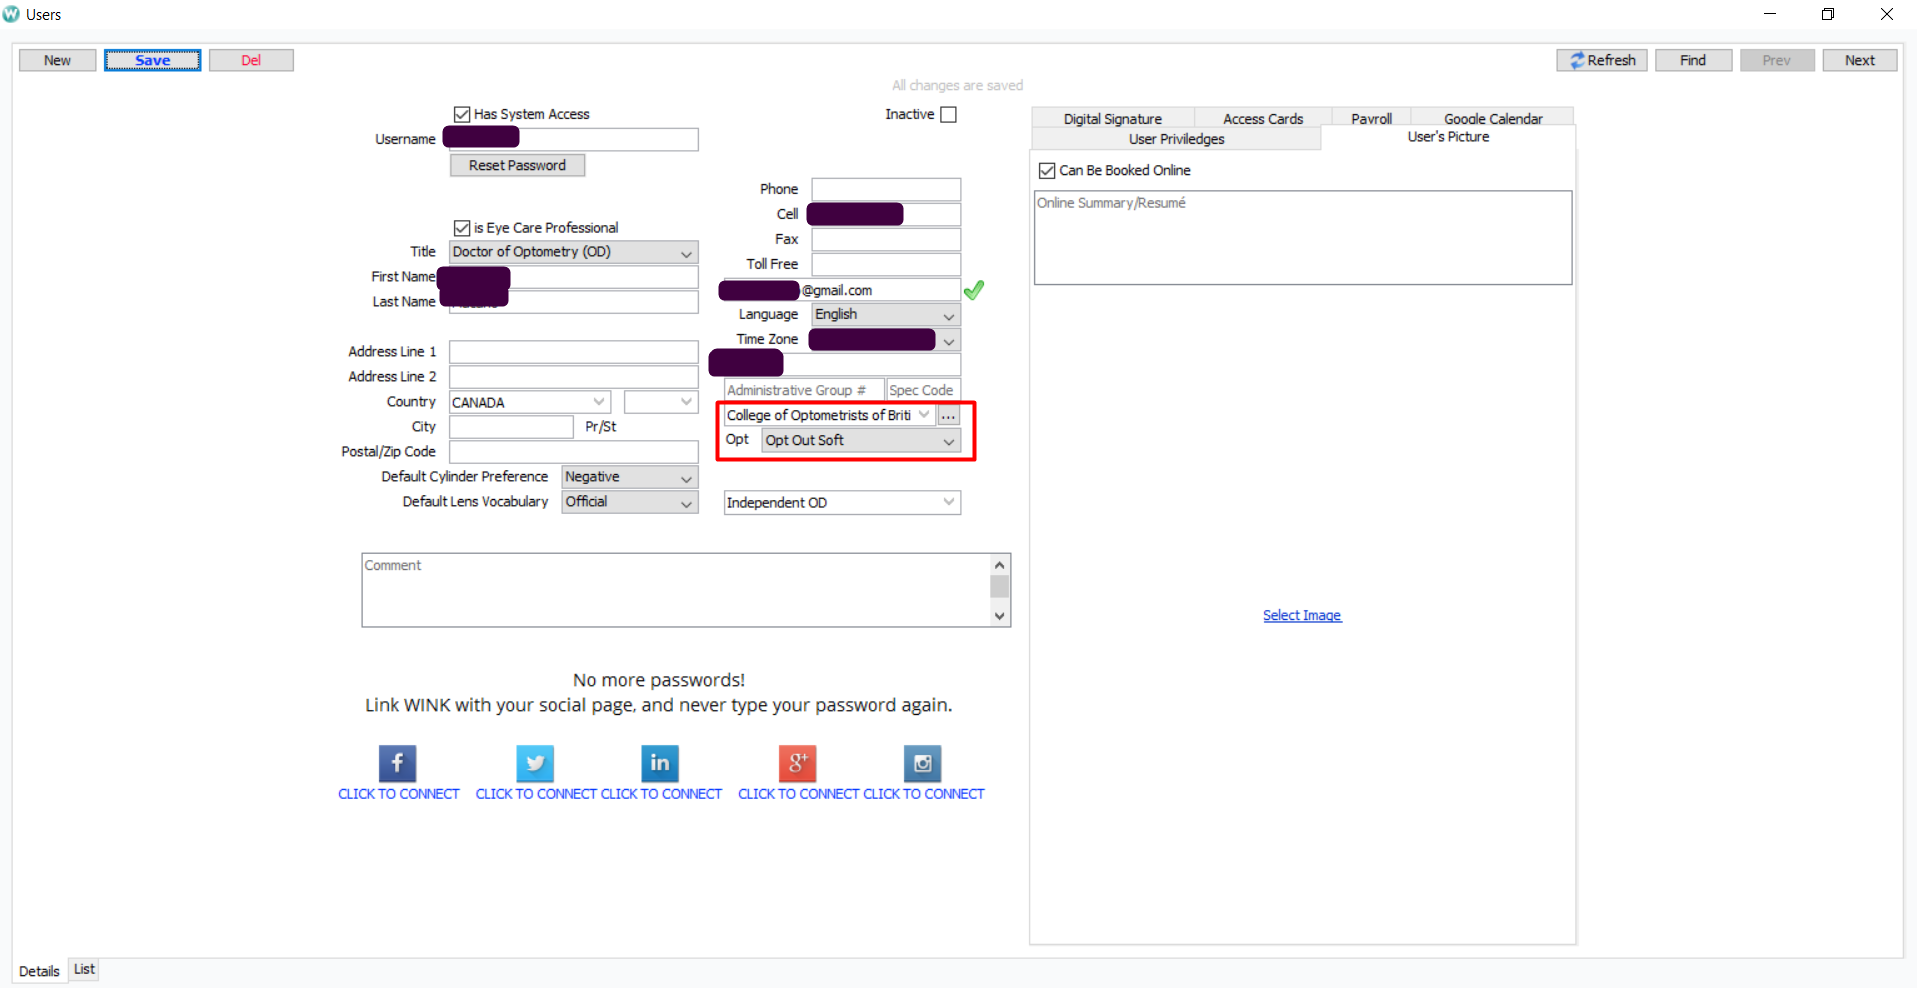Screen dimensions: 1917x988
Task: Click the Reset Password button
Action: (x=517, y=166)
